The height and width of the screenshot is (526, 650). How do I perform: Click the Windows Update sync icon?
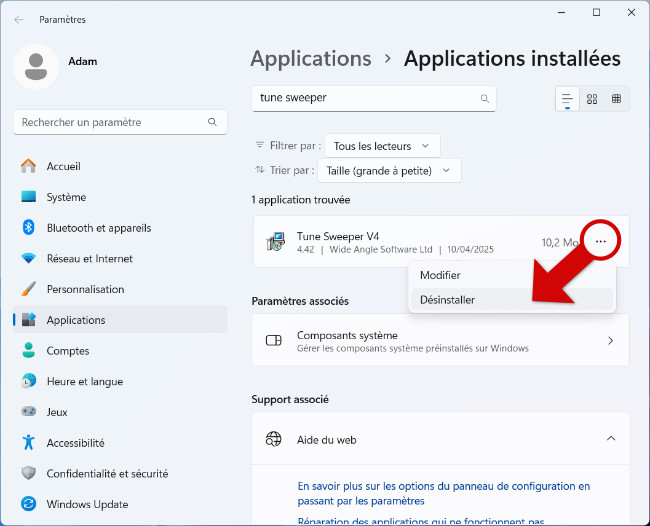[29, 504]
